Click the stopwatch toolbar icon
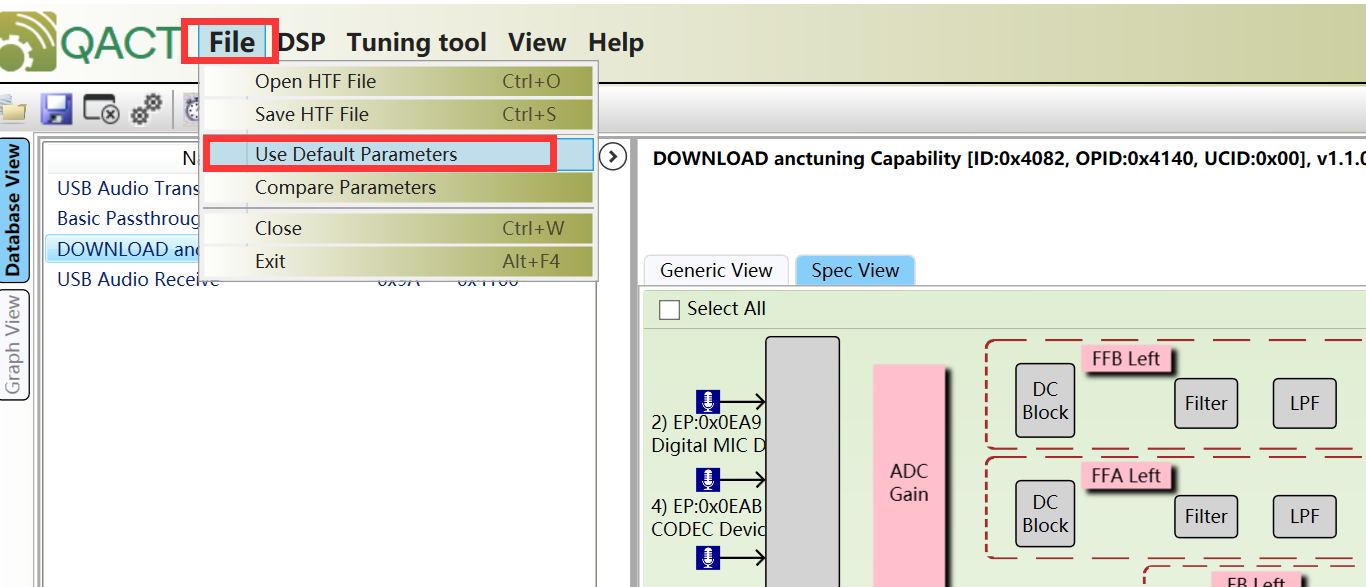Viewport: 1366px width, 587px height. tap(188, 108)
